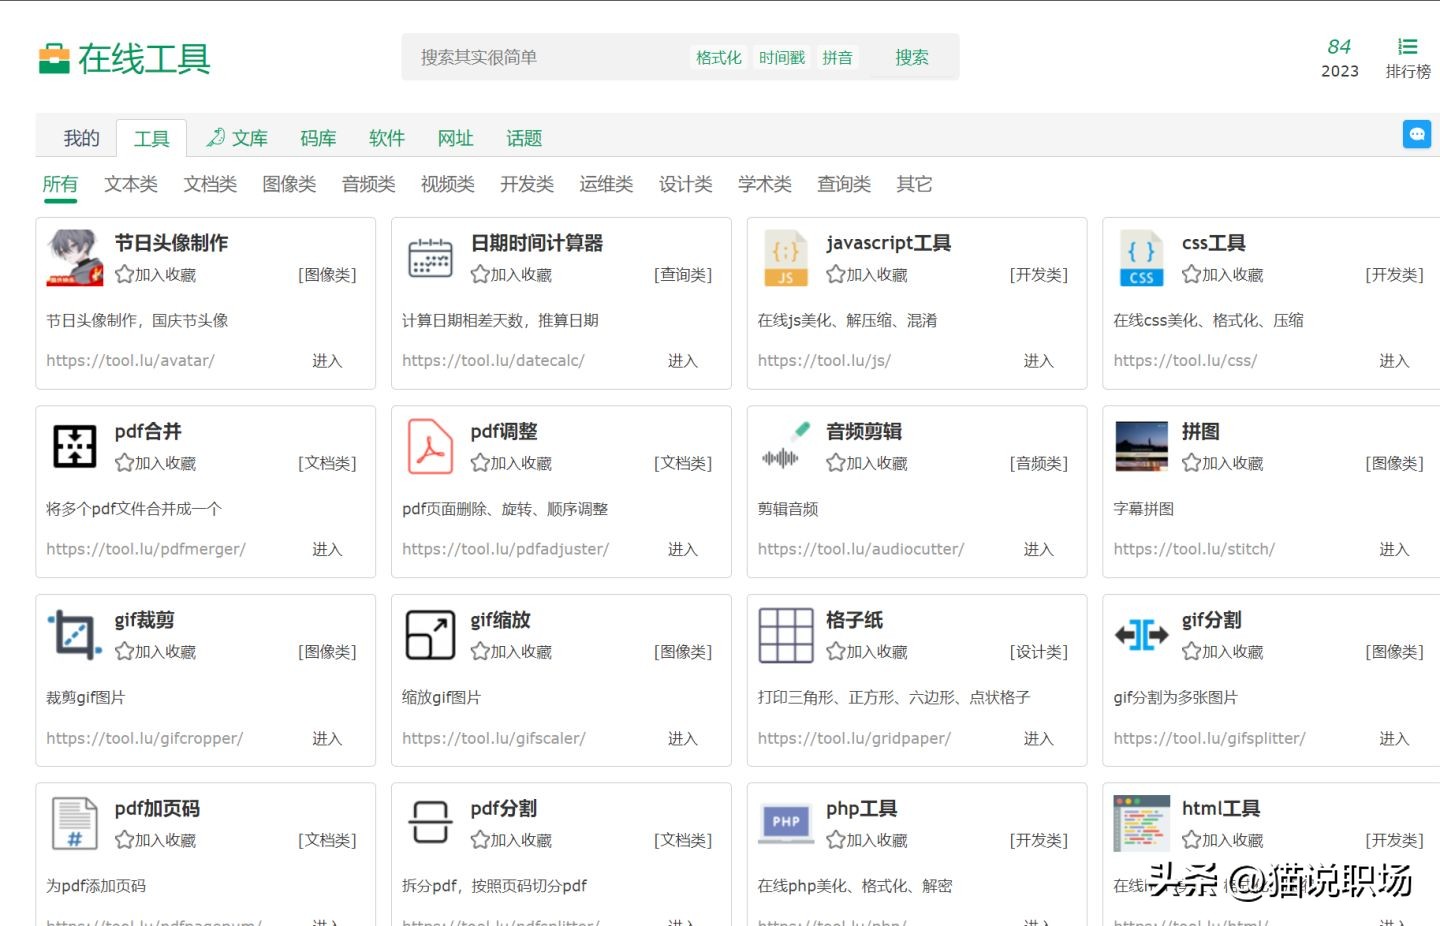1440x926 pixels.
Task: Click the search input field at top
Action: click(540, 57)
